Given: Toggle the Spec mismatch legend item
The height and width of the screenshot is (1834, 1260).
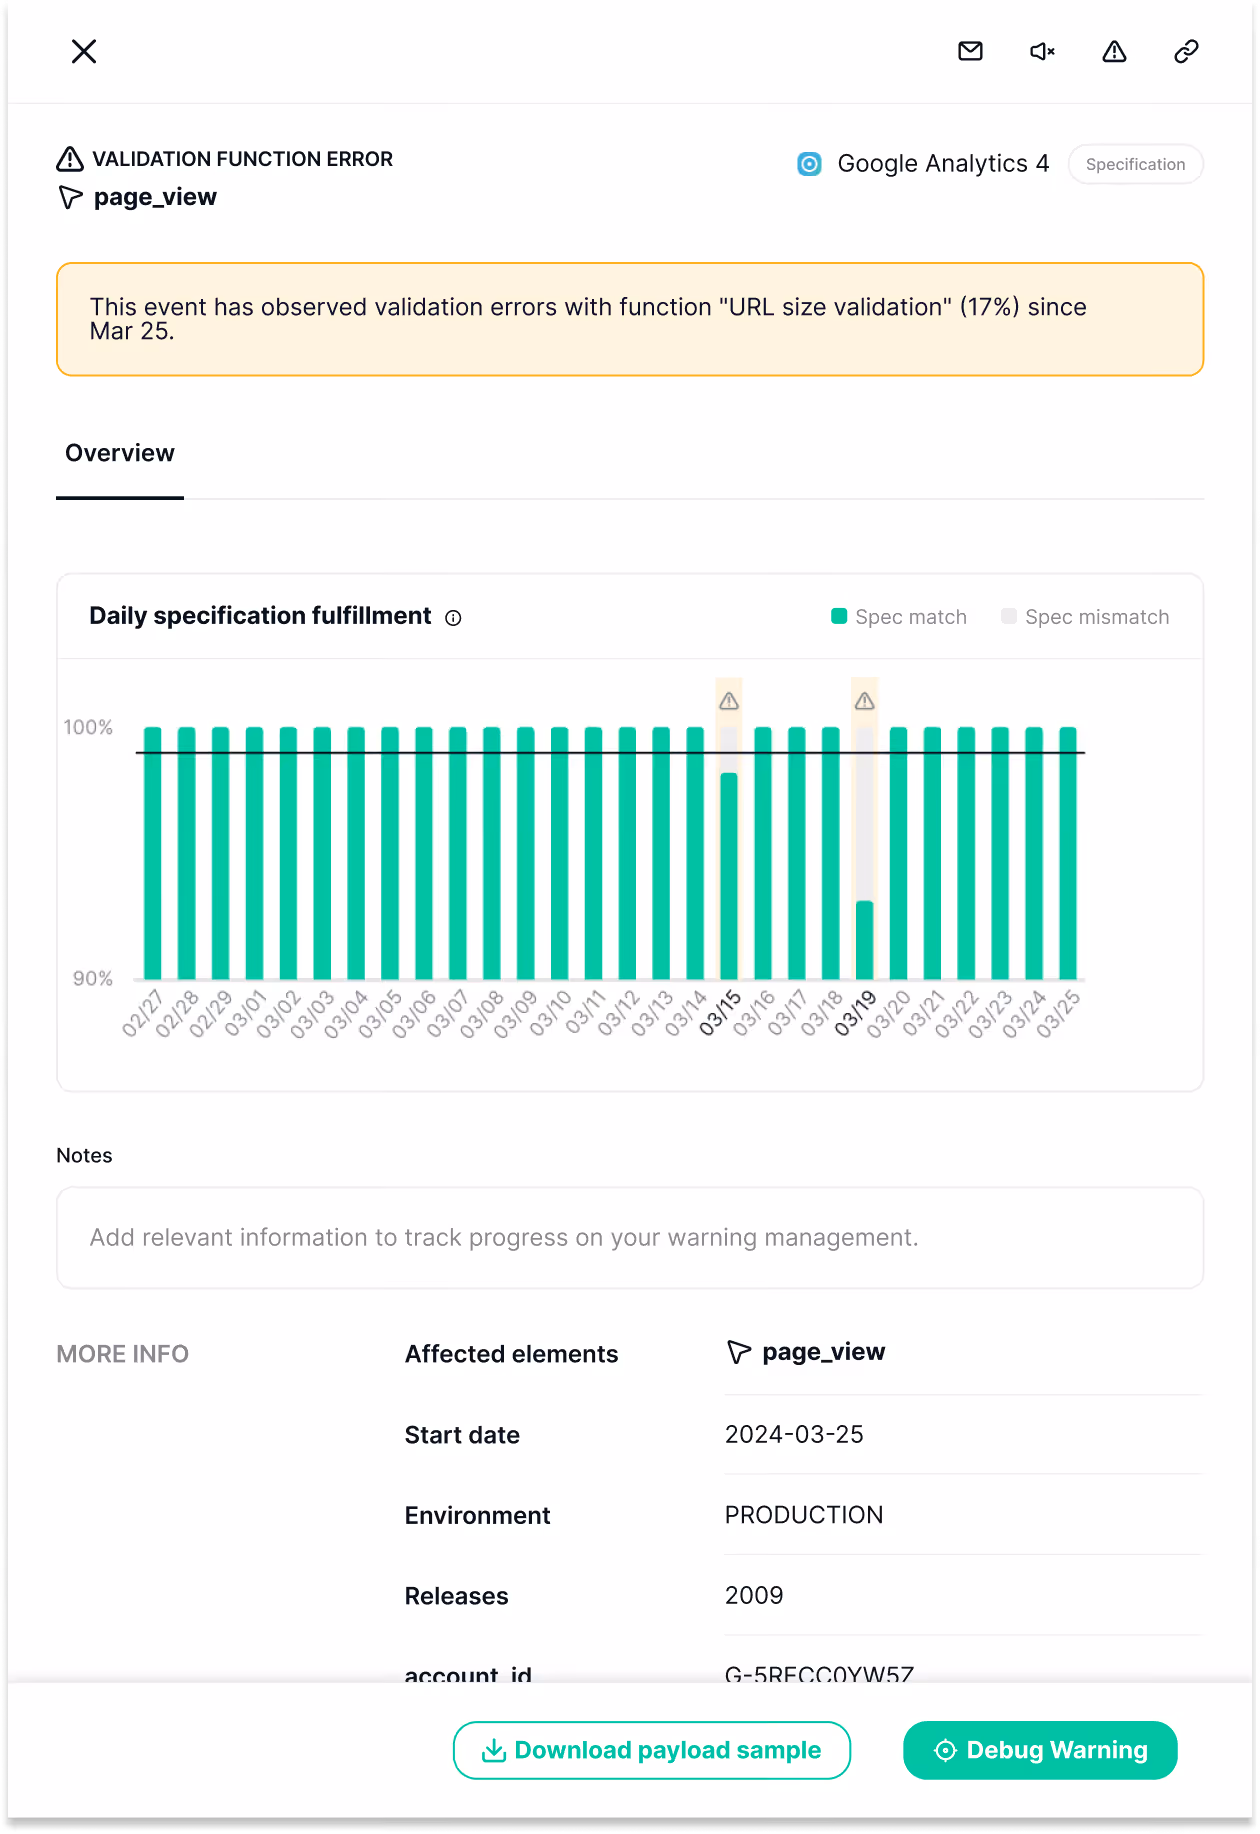Looking at the screenshot, I should click(1085, 617).
